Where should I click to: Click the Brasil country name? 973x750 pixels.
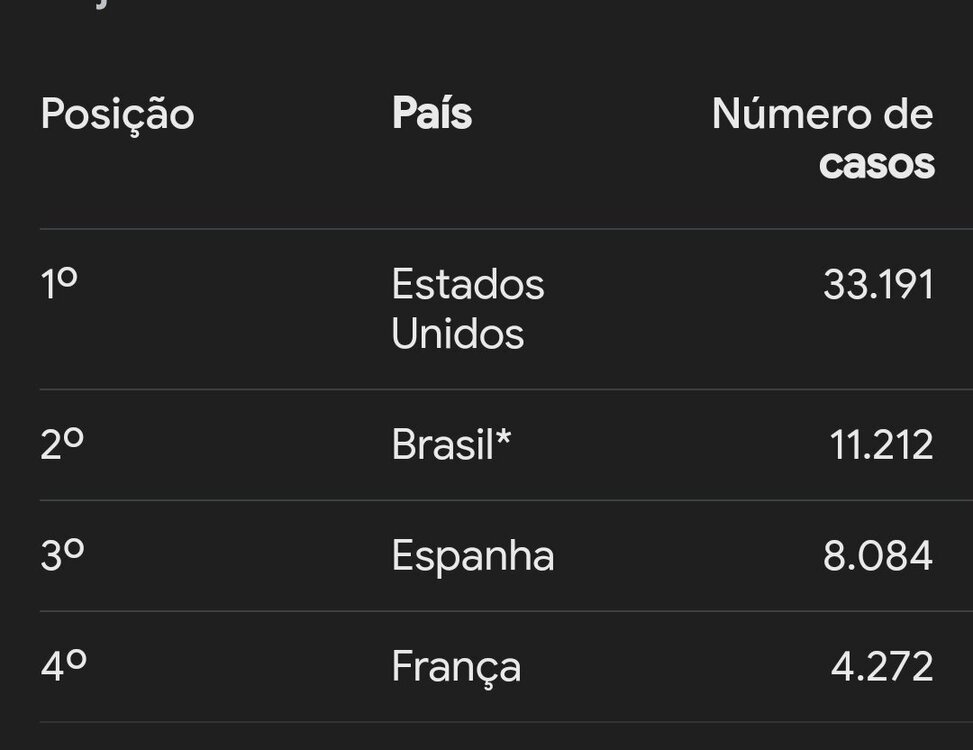coord(442,445)
